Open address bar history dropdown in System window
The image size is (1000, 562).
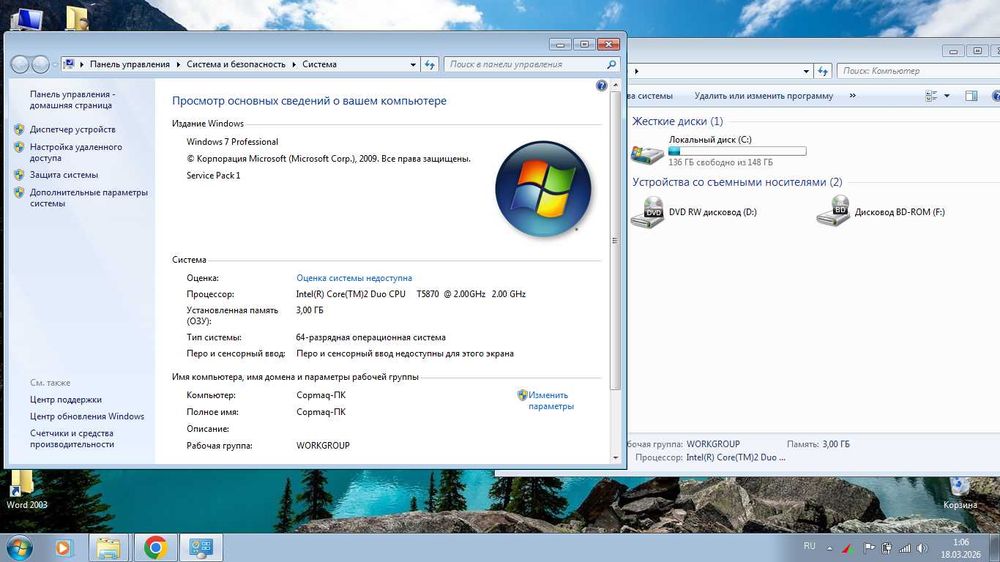[x=413, y=64]
